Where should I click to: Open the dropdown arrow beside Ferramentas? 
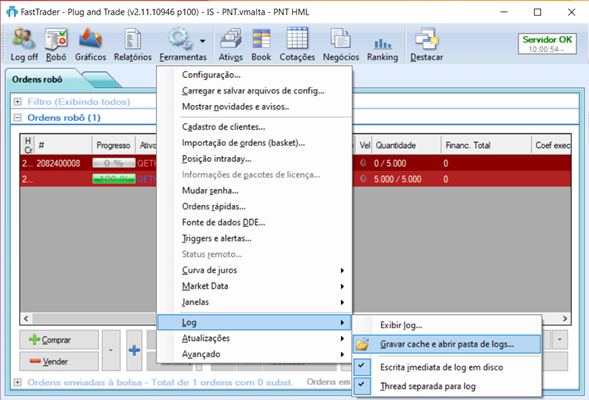coord(202,41)
